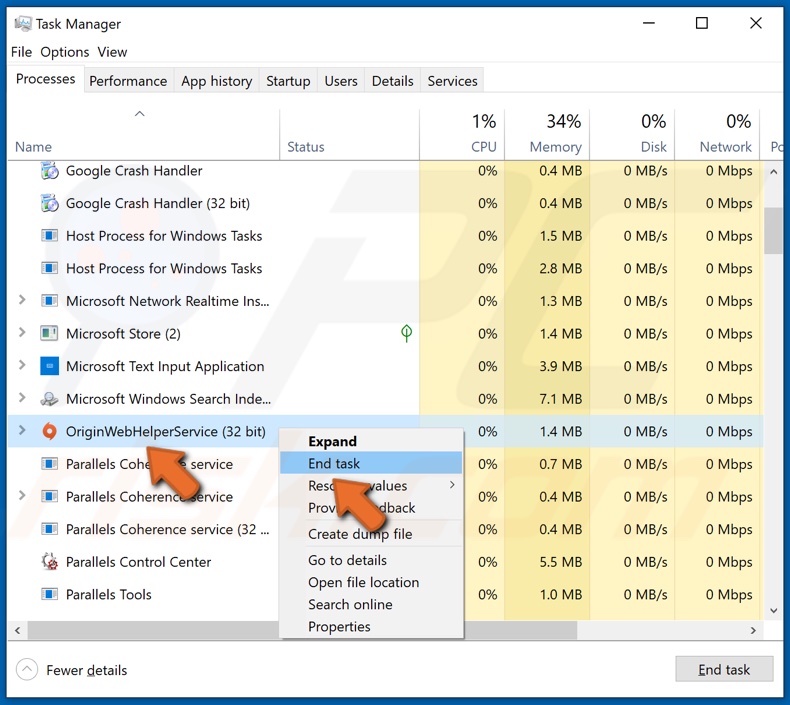
Task: Open the View menu
Action: pyautogui.click(x=112, y=52)
